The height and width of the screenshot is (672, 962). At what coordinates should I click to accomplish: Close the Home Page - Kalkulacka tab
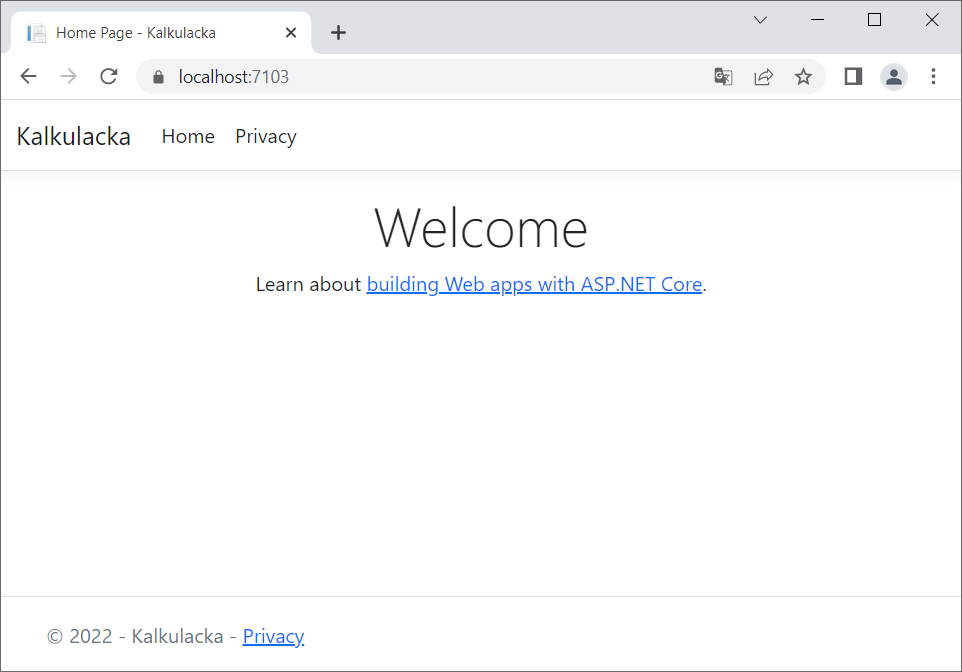point(291,33)
